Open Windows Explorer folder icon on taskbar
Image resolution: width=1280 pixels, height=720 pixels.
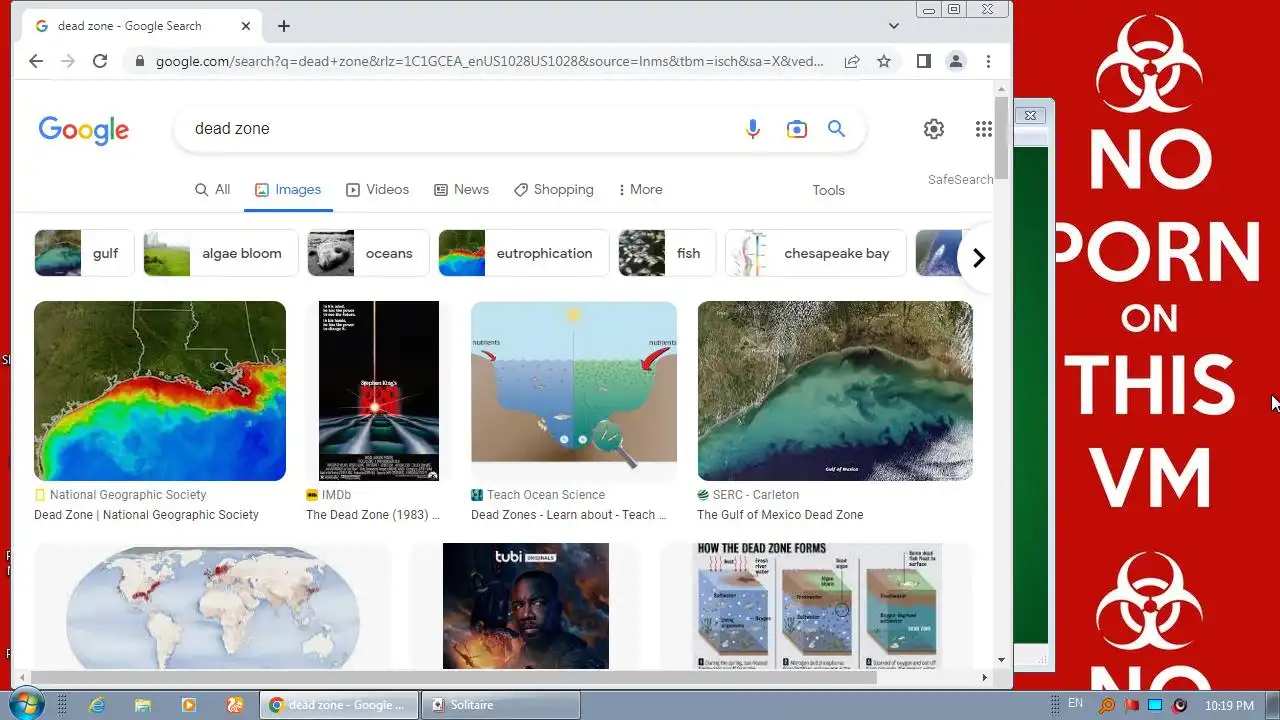[142, 705]
